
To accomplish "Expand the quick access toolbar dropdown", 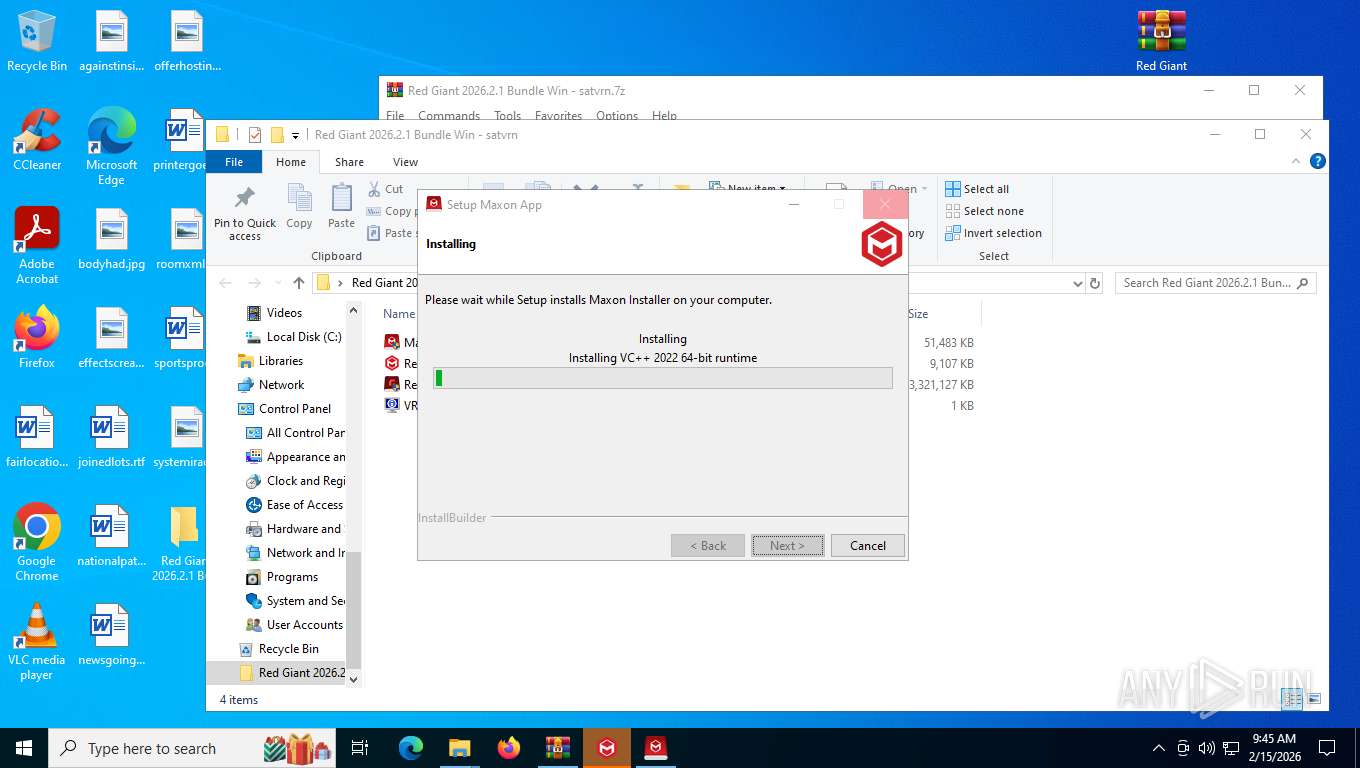I will click(296, 135).
